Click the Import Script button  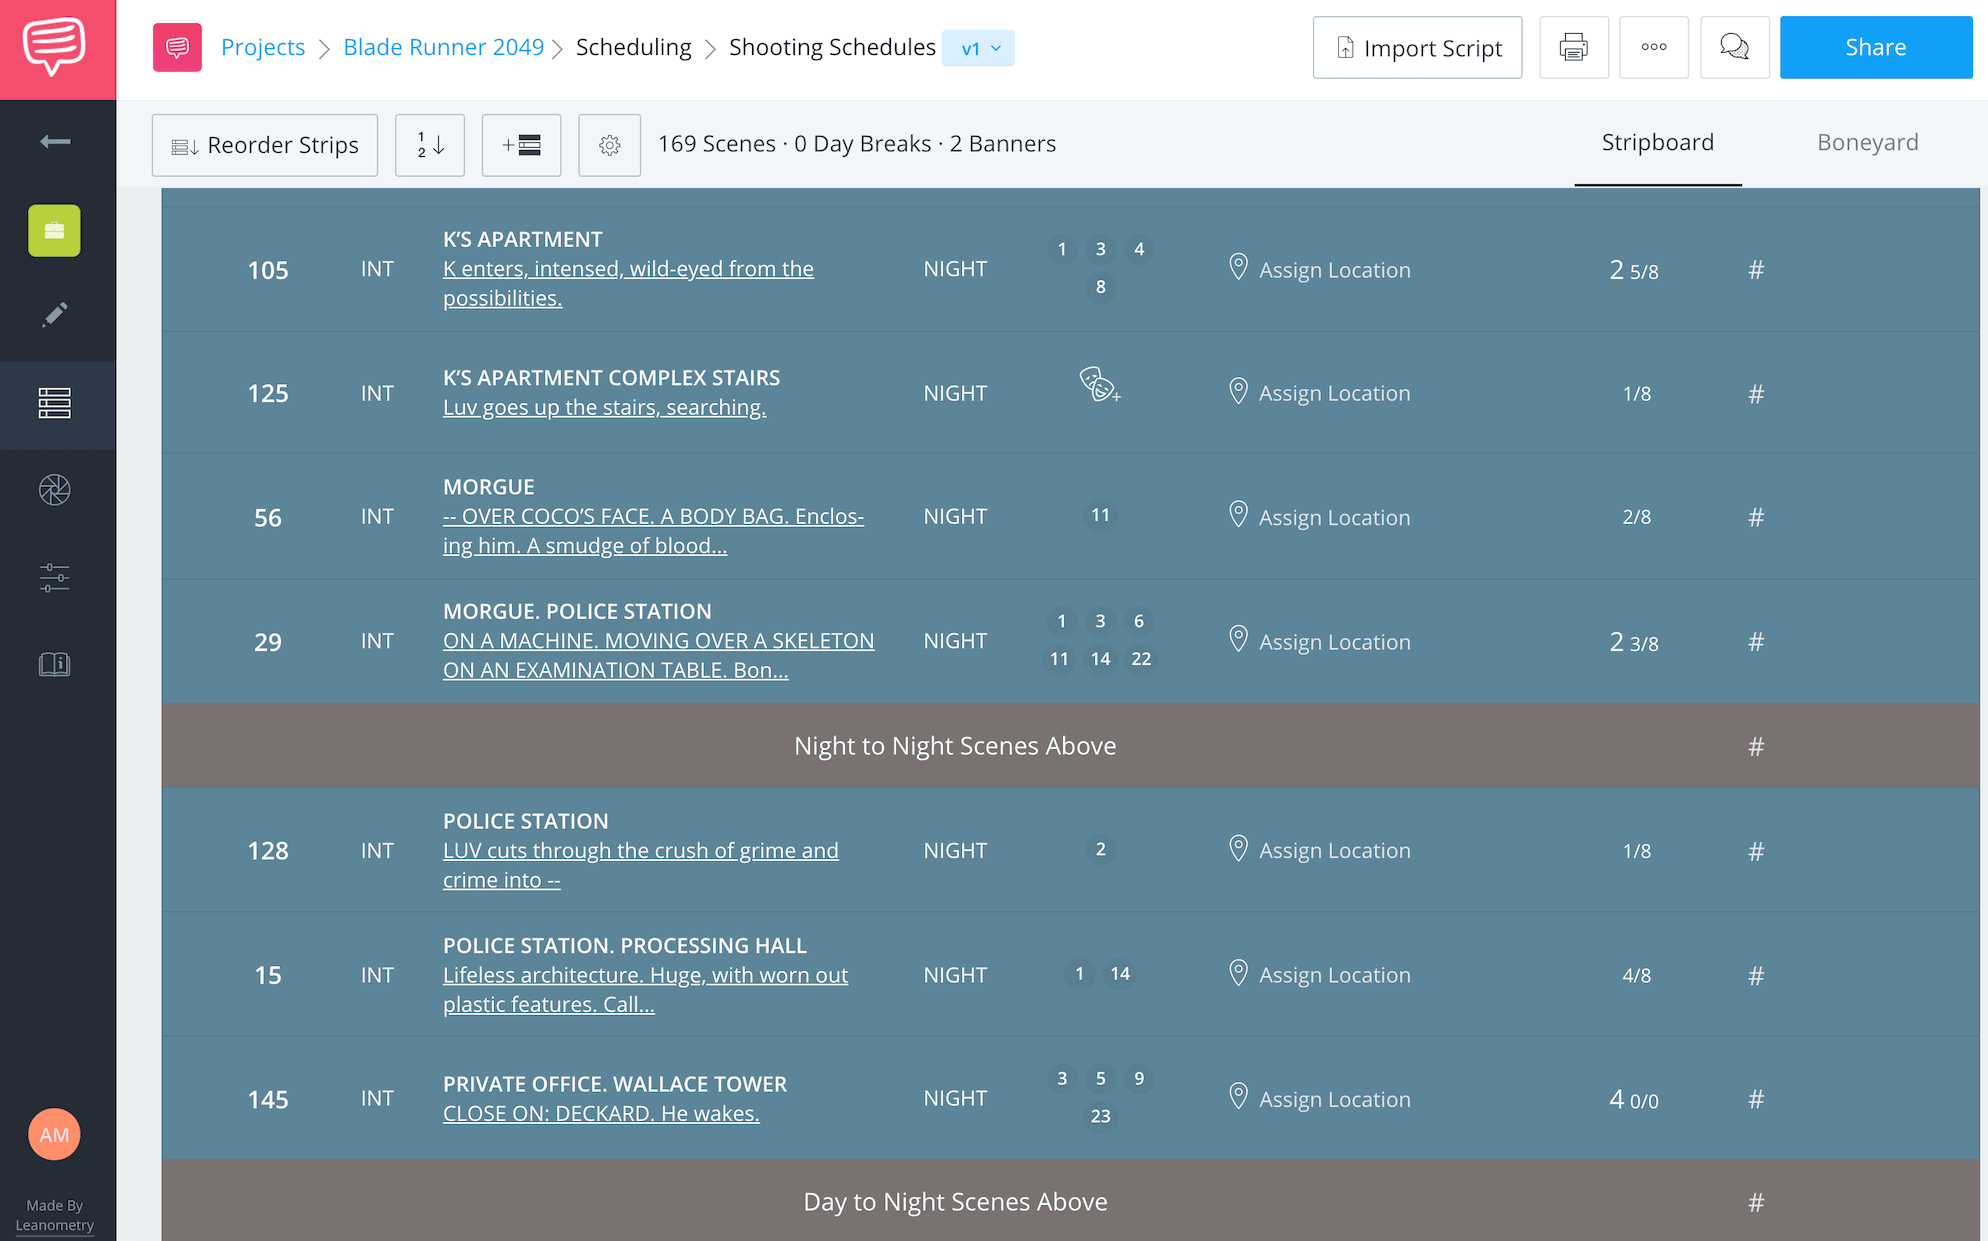[x=1417, y=47]
